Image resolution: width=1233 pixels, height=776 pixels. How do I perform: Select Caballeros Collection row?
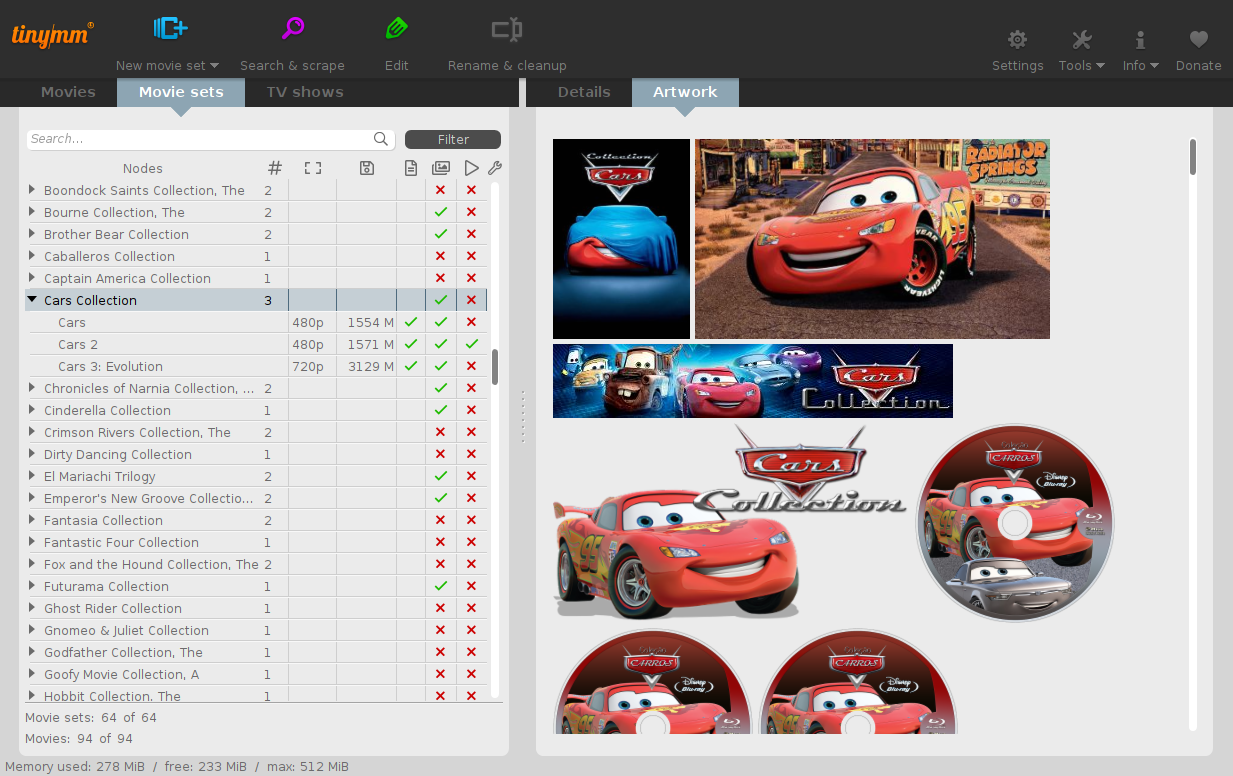(256, 256)
